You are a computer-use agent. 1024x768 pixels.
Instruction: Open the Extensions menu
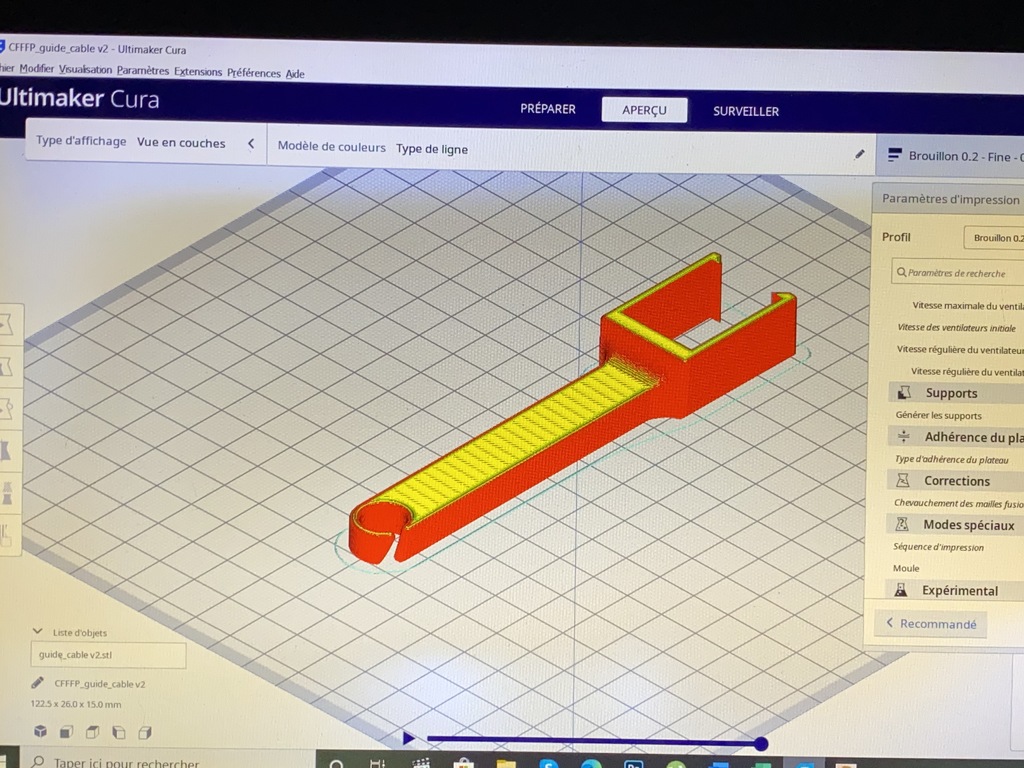198,72
